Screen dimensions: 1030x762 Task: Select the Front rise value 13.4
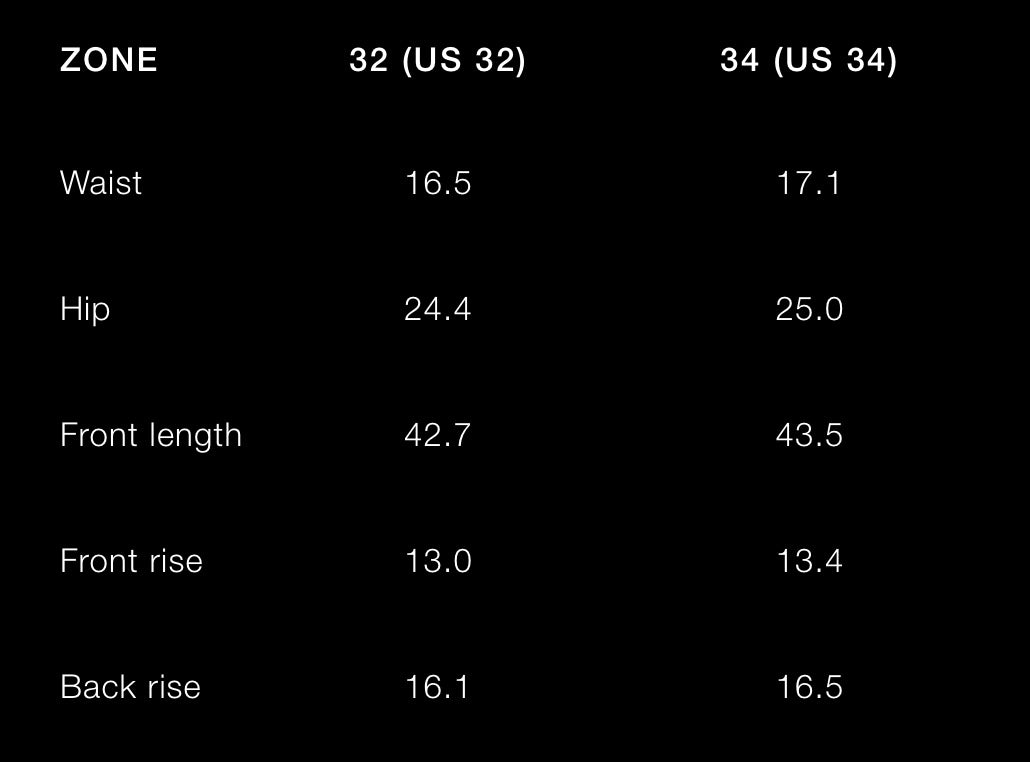tap(808, 561)
